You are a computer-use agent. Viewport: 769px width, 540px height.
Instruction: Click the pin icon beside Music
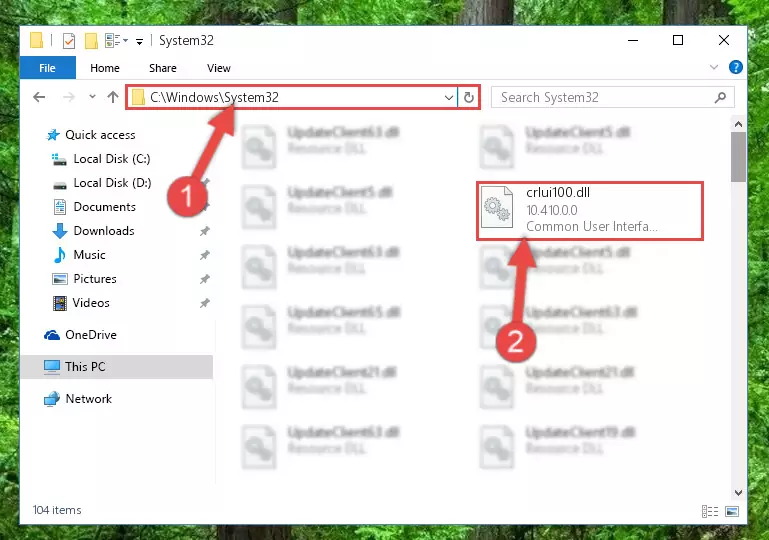205,255
